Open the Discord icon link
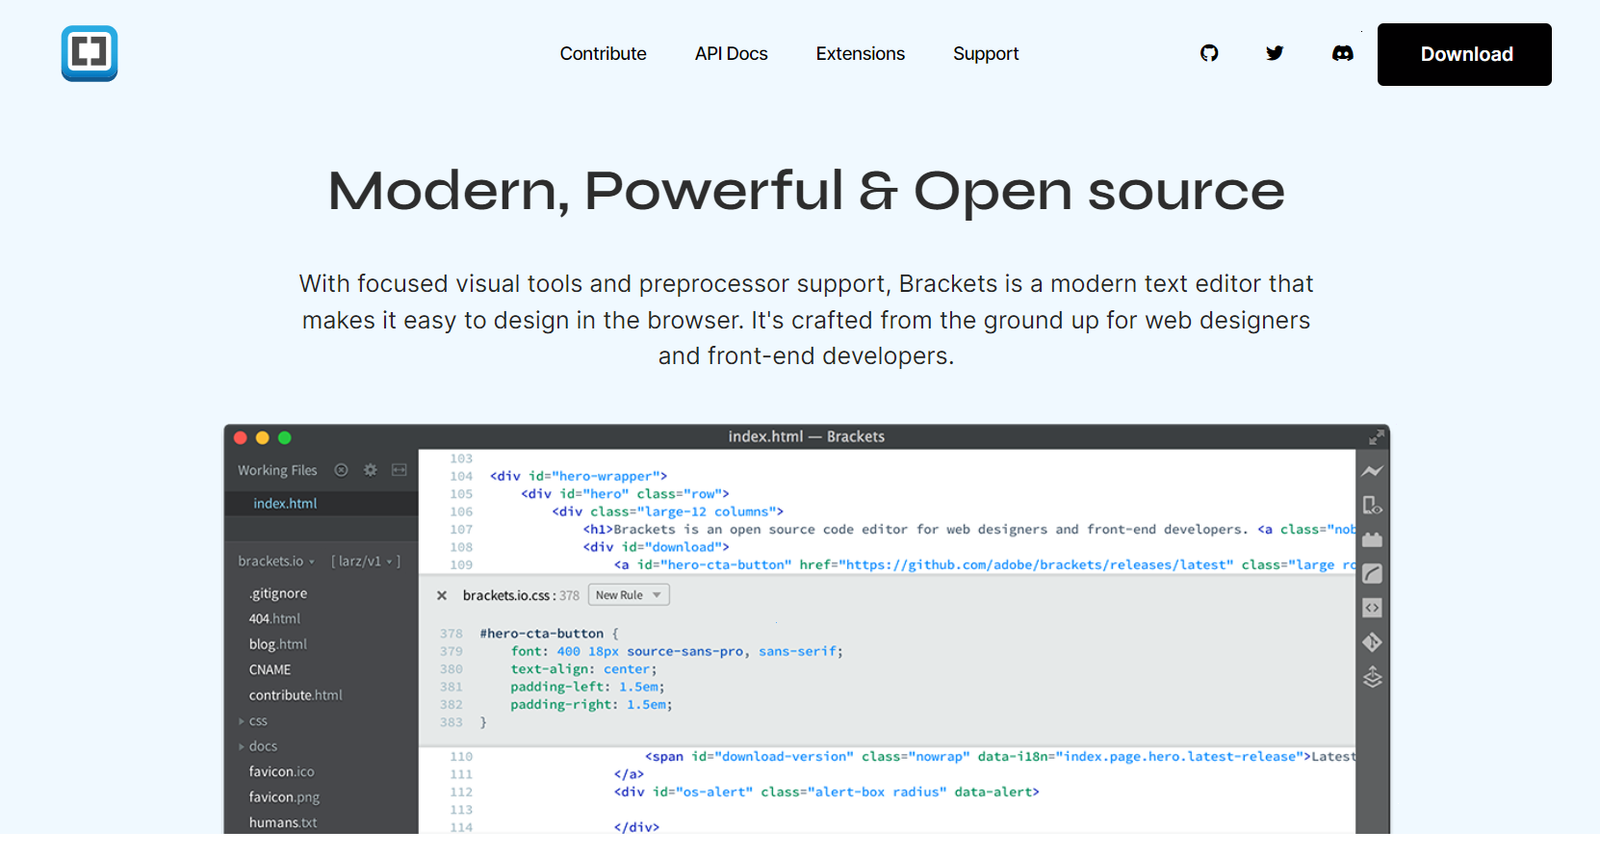The image size is (1600, 862). point(1342,53)
